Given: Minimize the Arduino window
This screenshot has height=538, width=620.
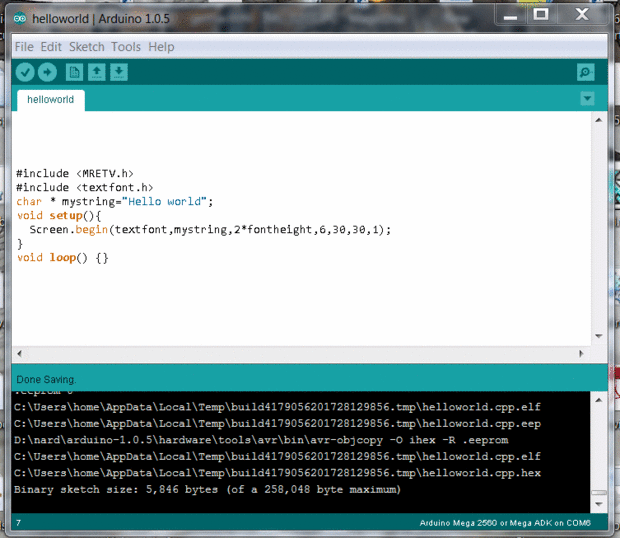Looking at the screenshot, I should (x=510, y=15).
